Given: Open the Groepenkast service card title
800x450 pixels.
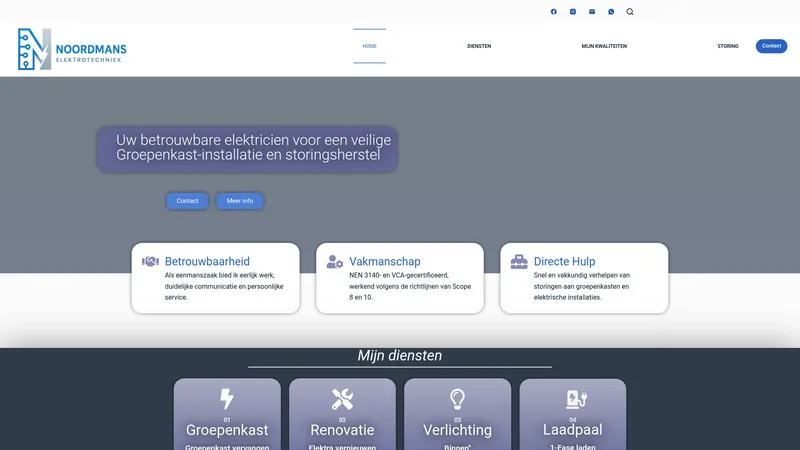Looking at the screenshot, I should pyautogui.click(x=227, y=430).
